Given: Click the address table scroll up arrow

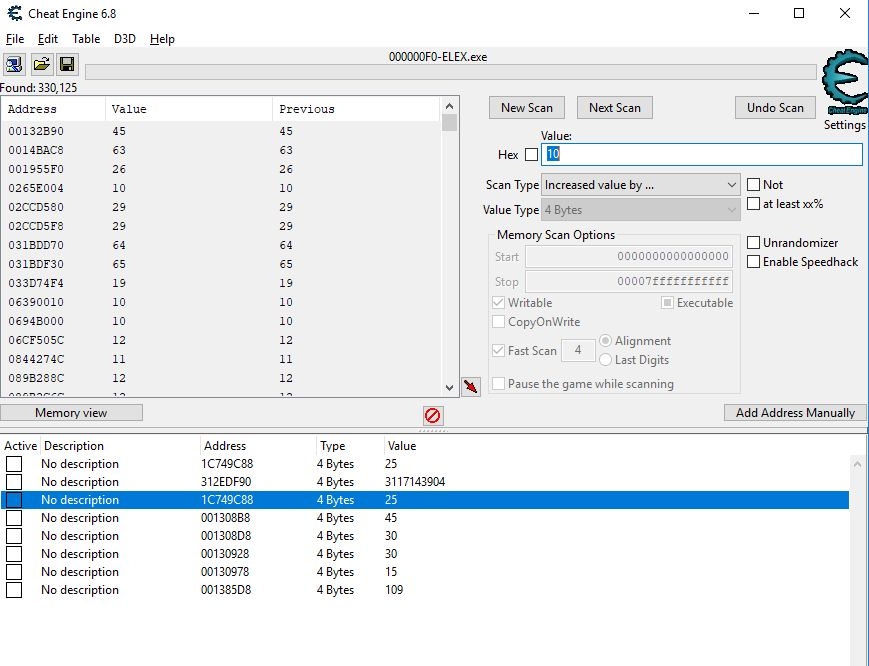Looking at the screenshot, I should 857,464.
